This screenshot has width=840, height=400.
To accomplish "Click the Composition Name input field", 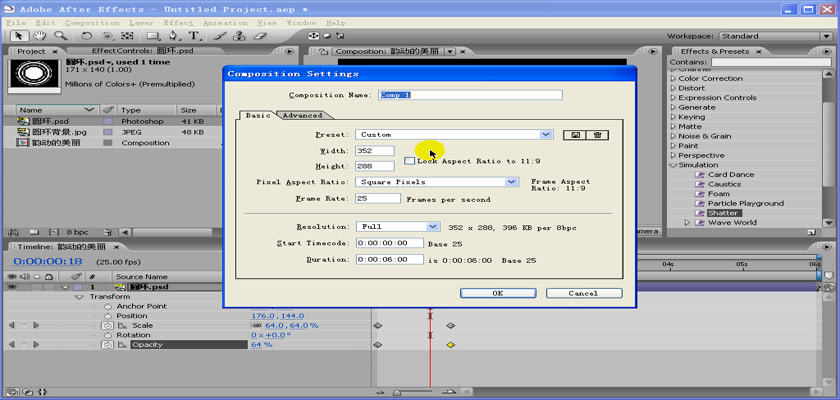I will 470,95.
